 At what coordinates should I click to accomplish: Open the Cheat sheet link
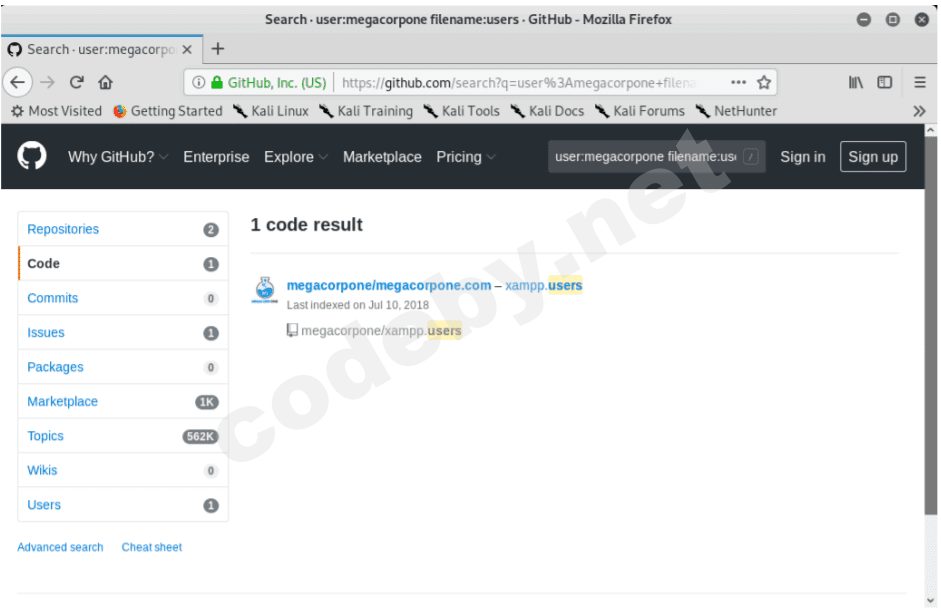152,547
